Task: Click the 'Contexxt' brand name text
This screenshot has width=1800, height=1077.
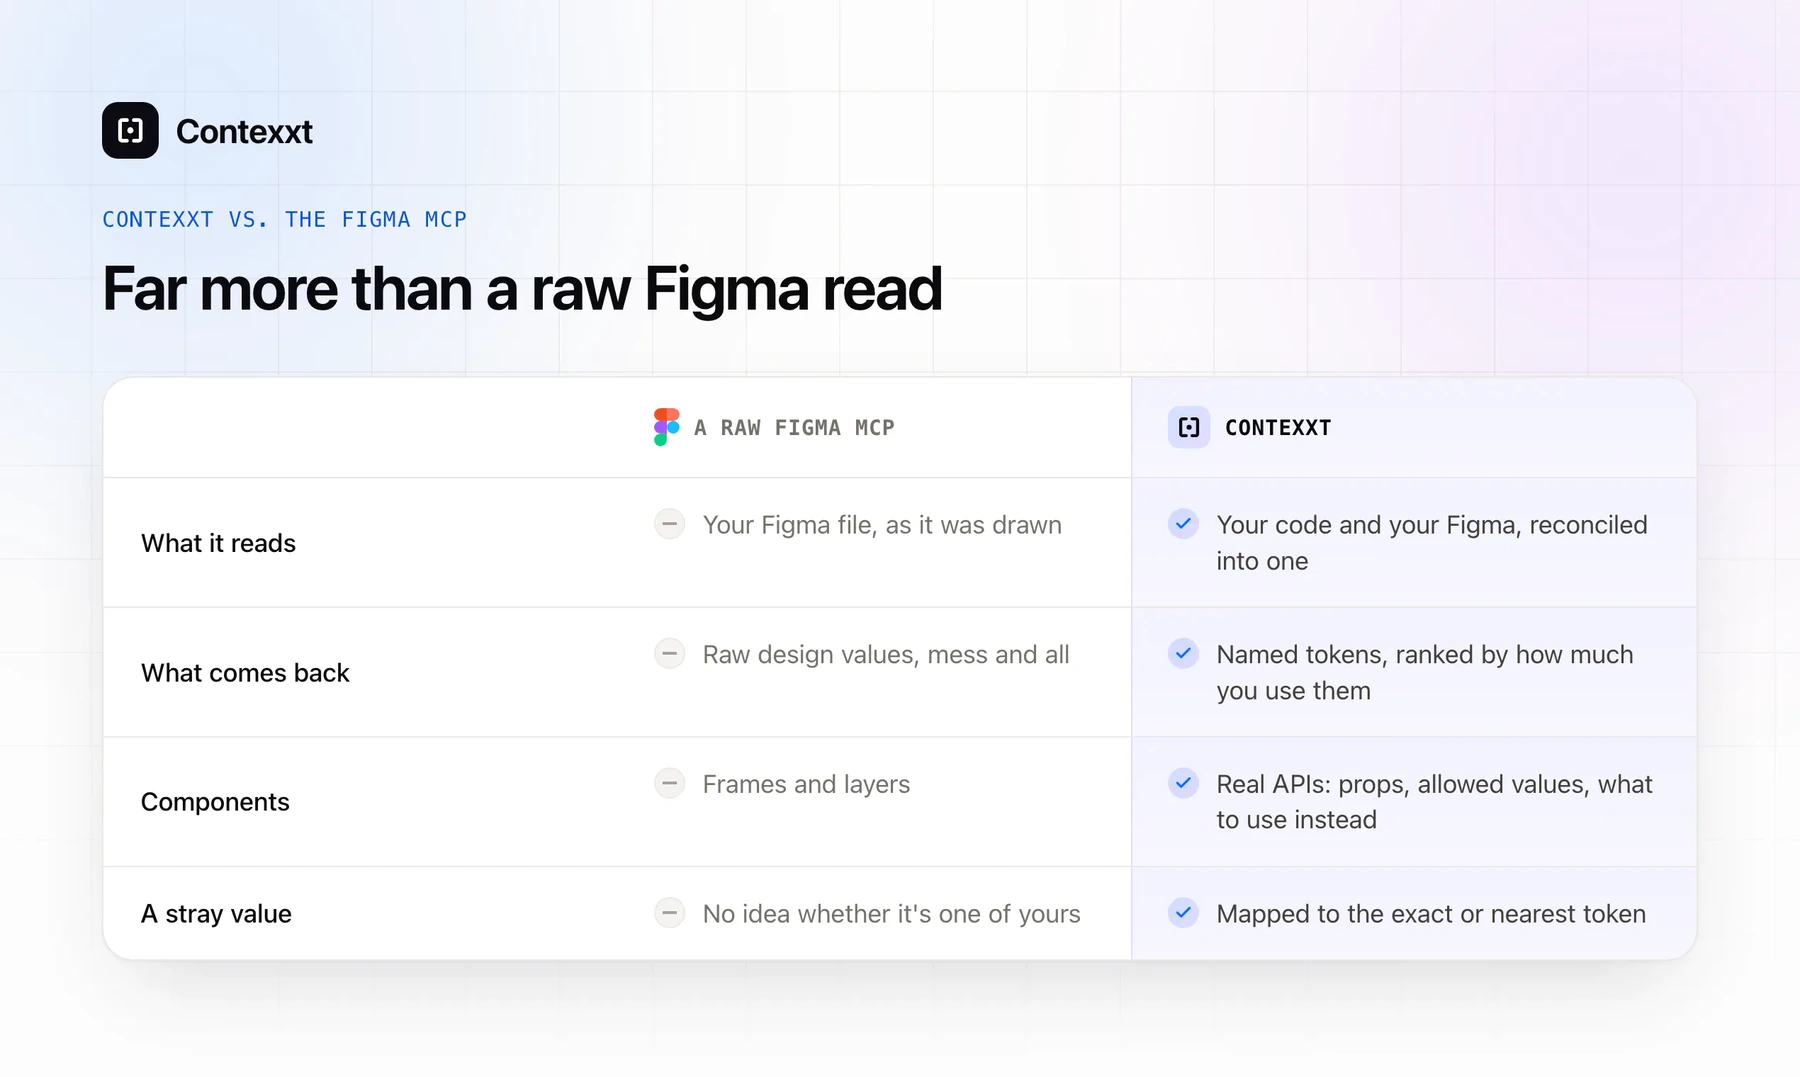Action: 244,131
